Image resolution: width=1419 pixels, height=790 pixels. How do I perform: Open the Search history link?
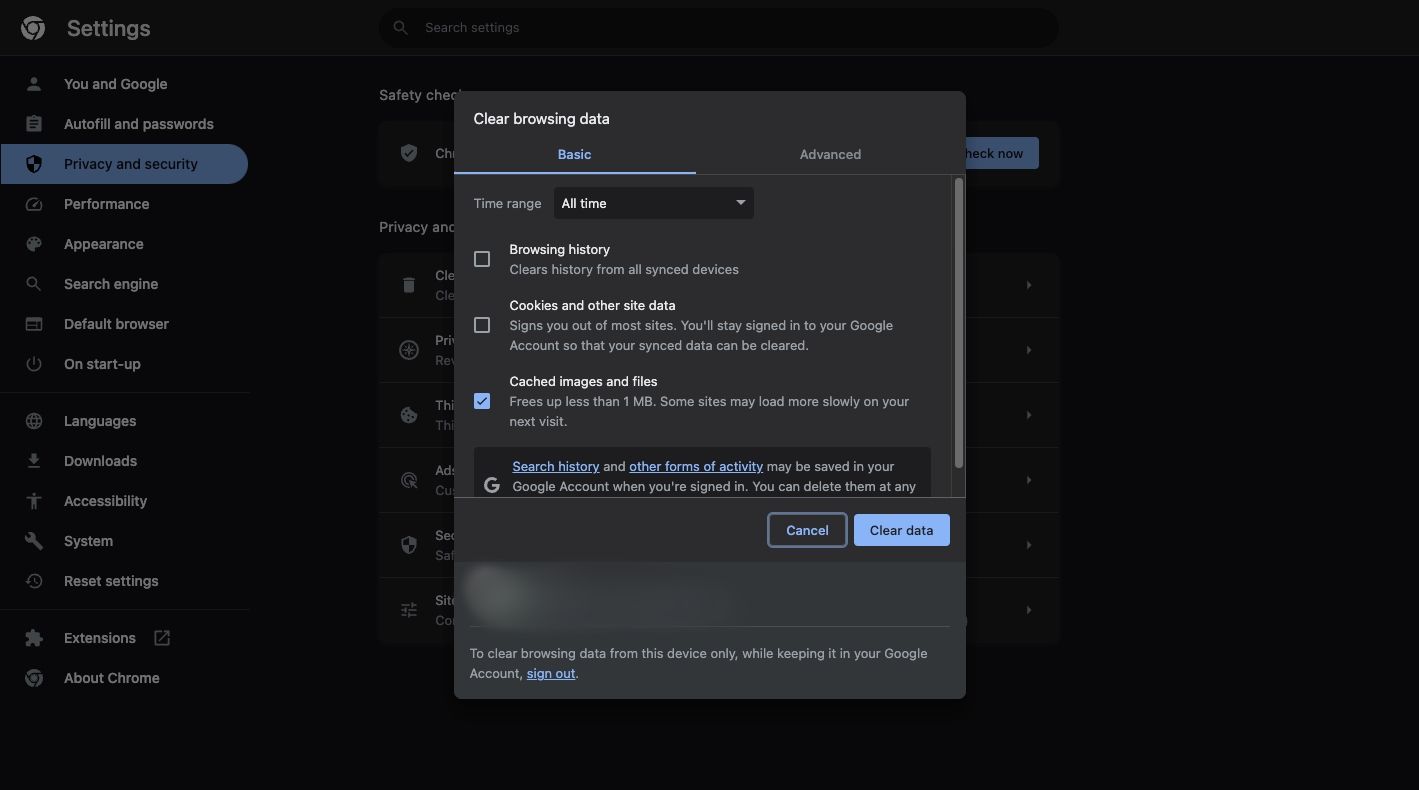pos(556,466)
